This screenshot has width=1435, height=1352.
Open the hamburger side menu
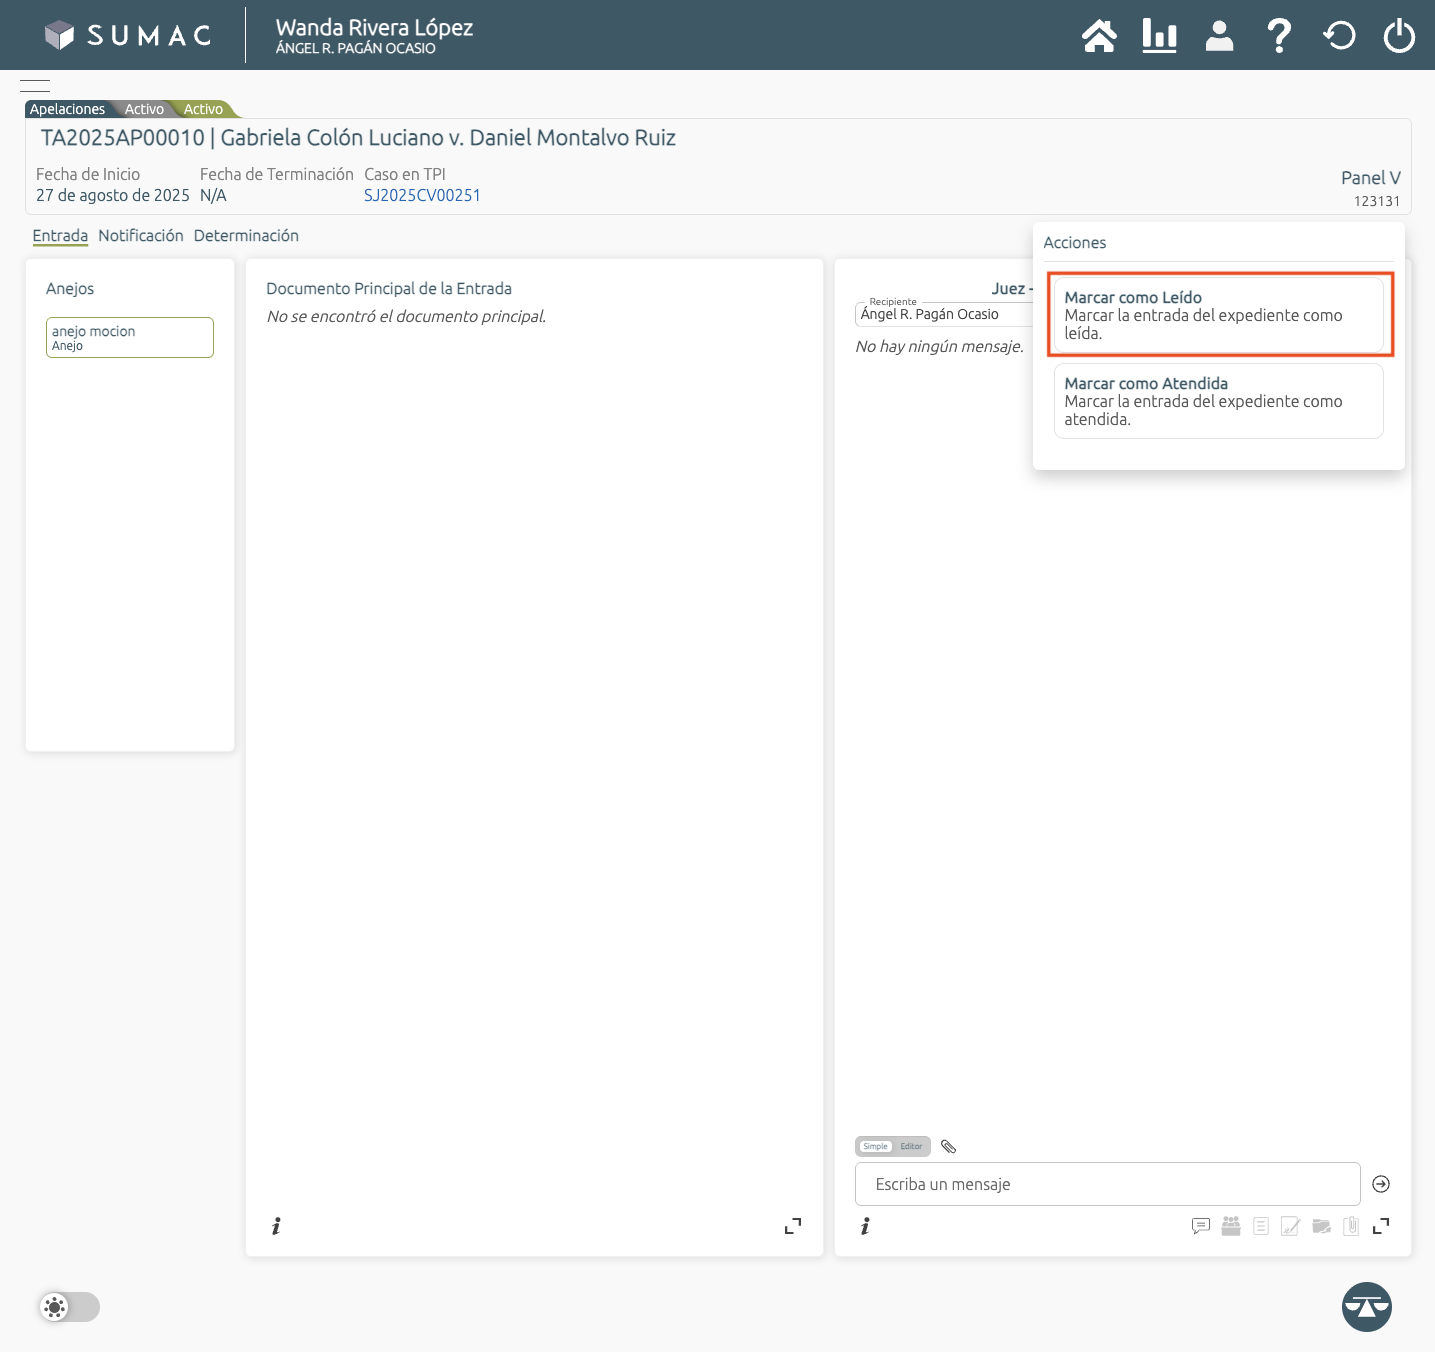pyautogui.click(x=35, y=86)
